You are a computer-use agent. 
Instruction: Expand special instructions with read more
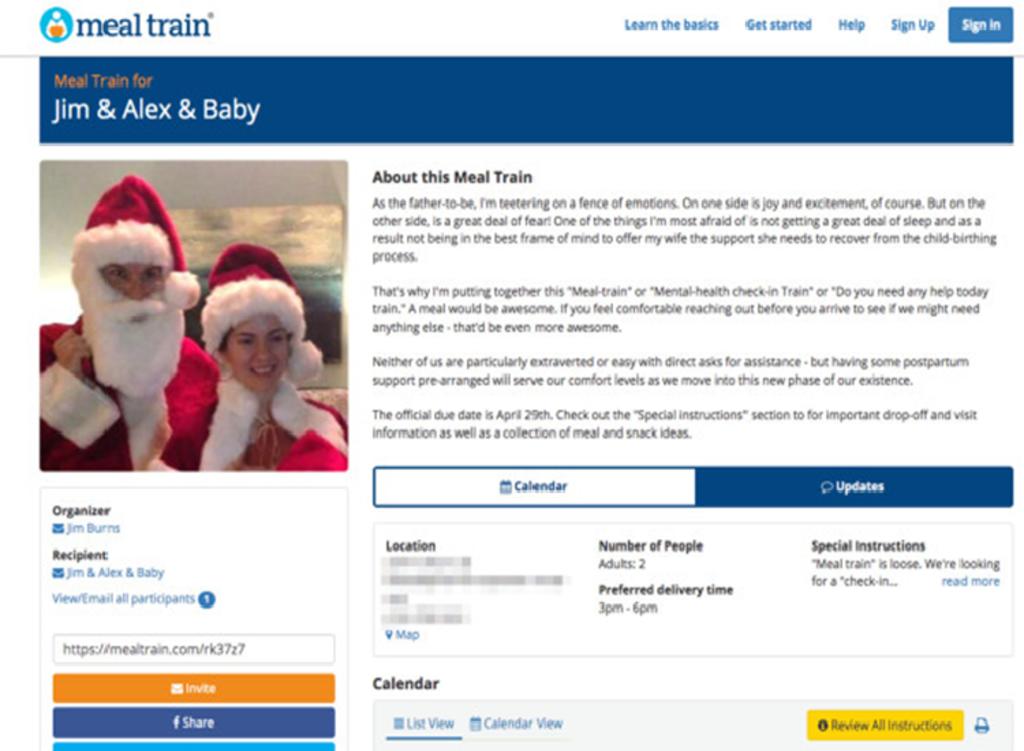point(969,581)
